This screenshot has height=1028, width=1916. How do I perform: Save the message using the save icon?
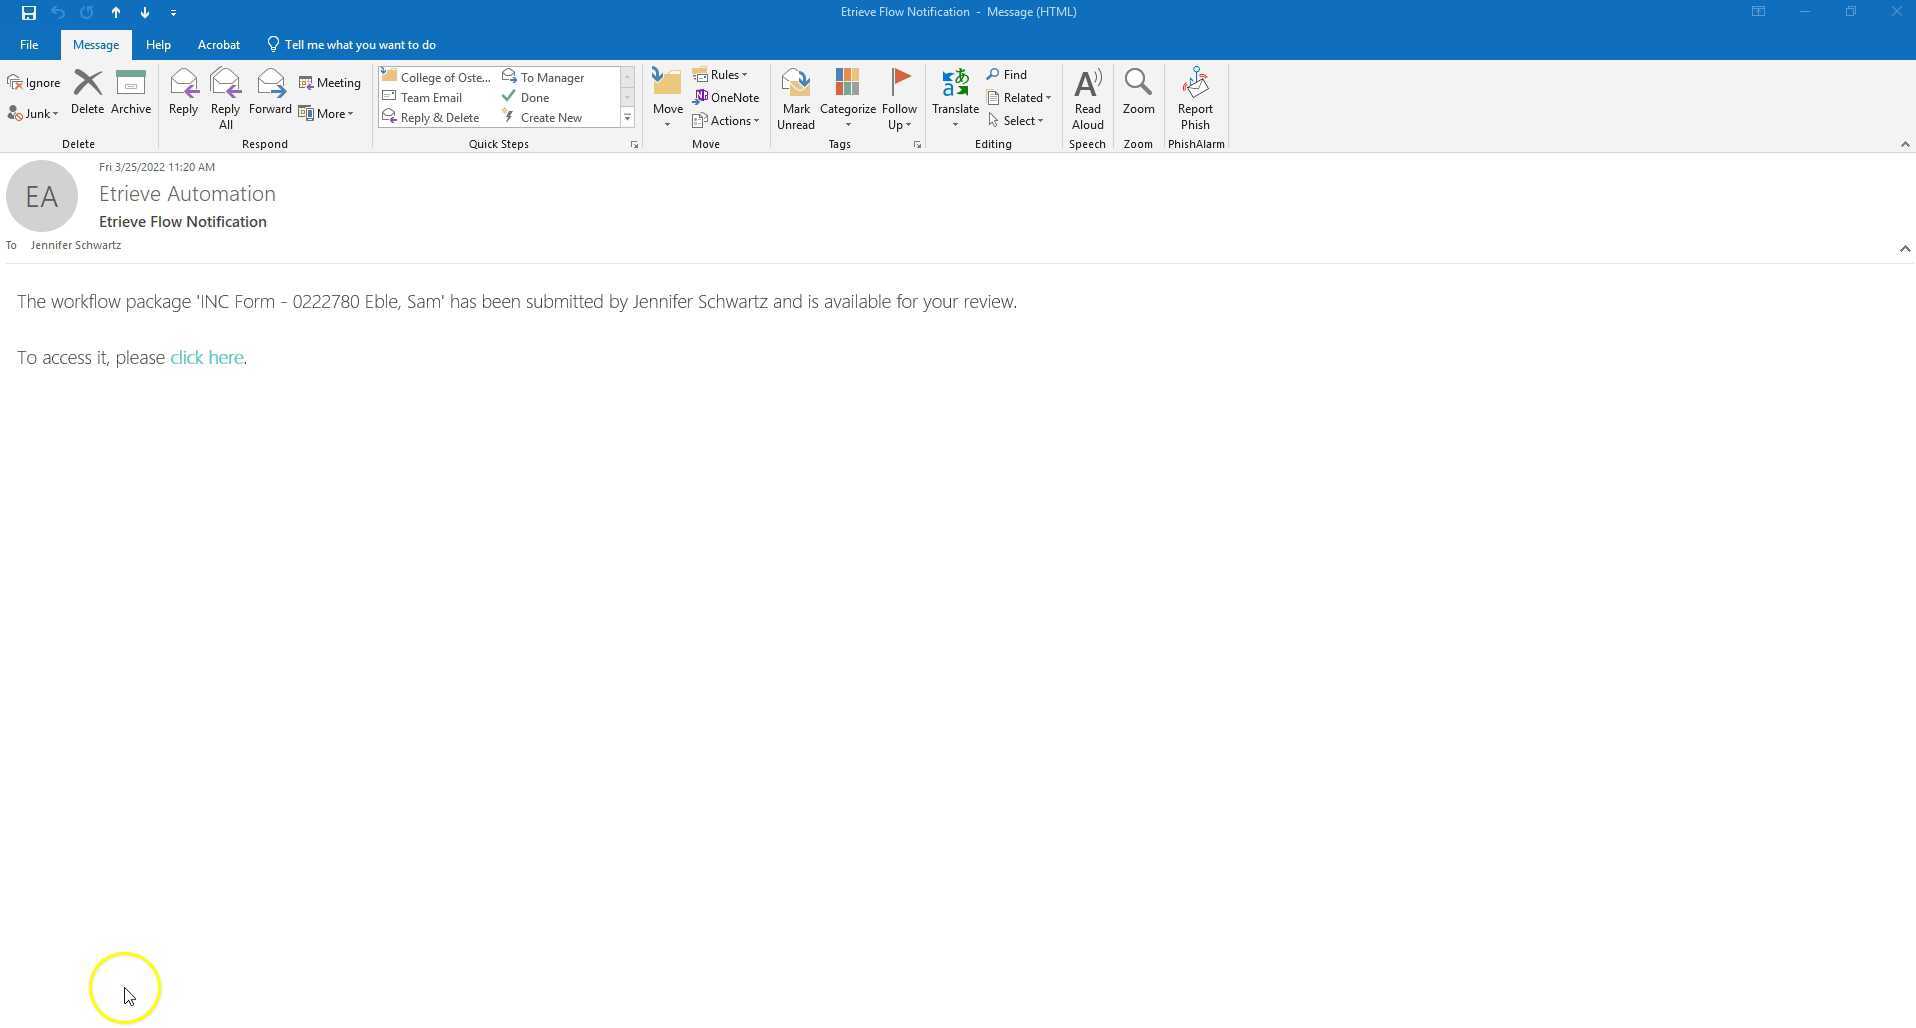[x=29, y=13]
